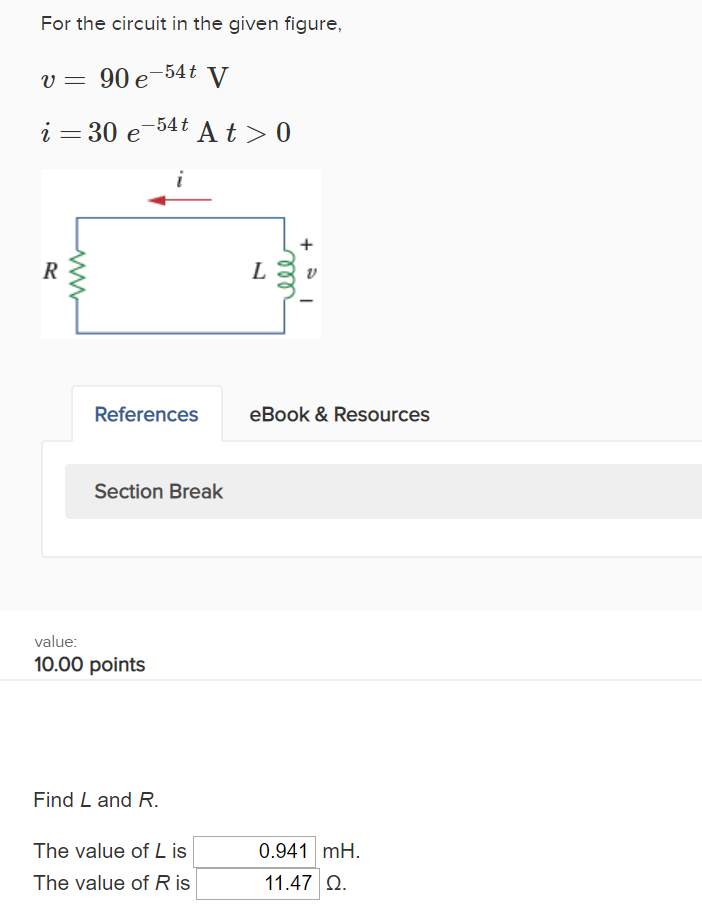
Task: Click the voltage equation 90e^-54t V
Action: tap(135, 77)
